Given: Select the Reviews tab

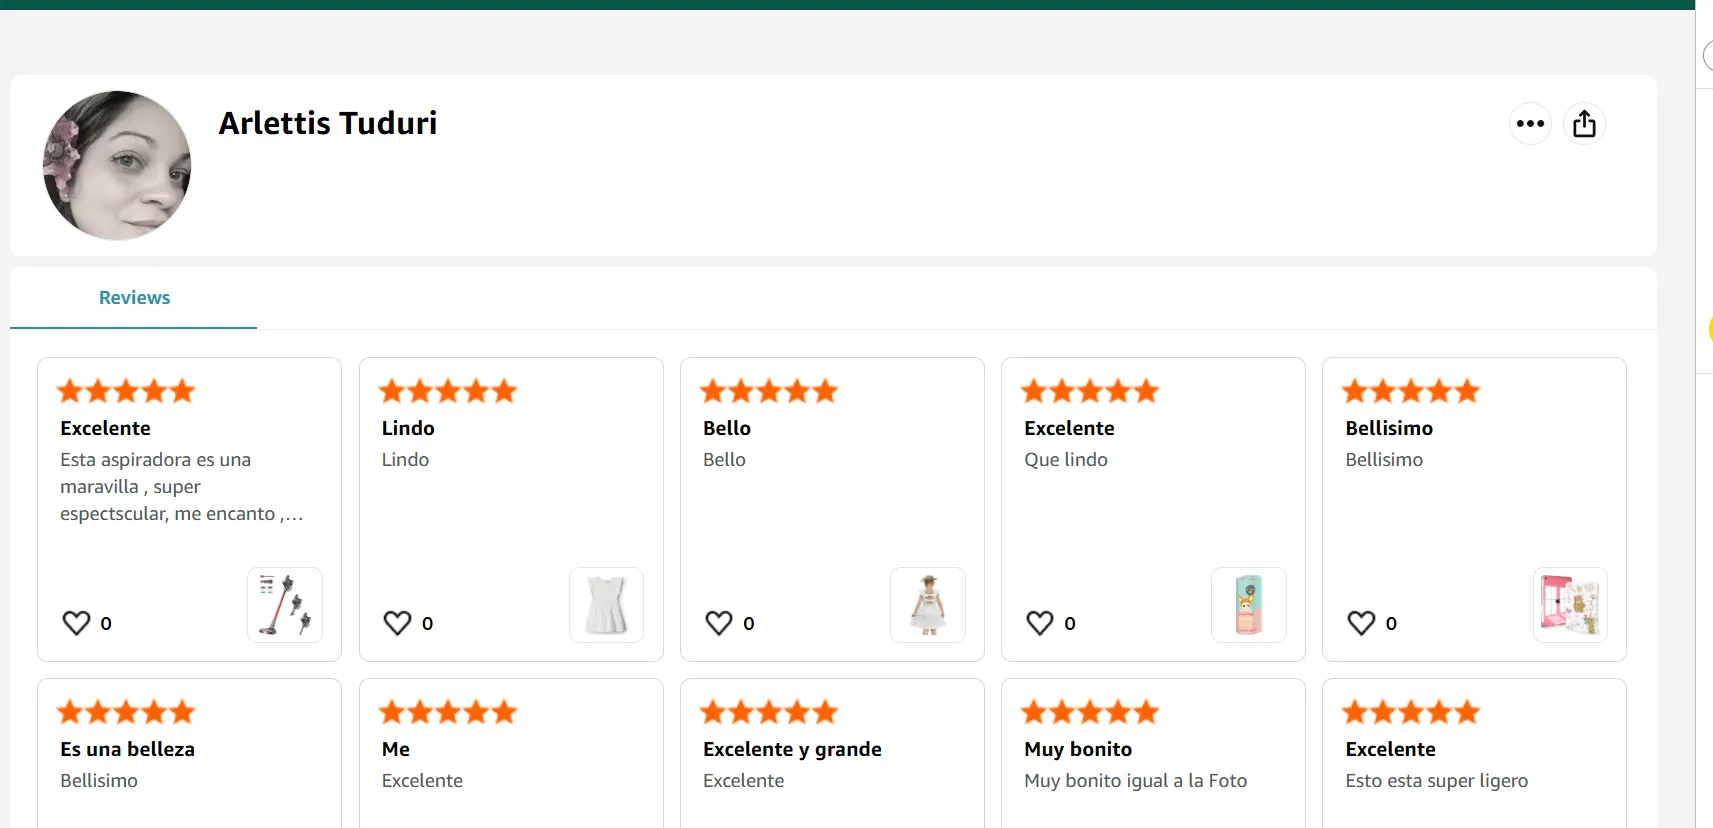Looking at the screenshot, I should [134, 298].
